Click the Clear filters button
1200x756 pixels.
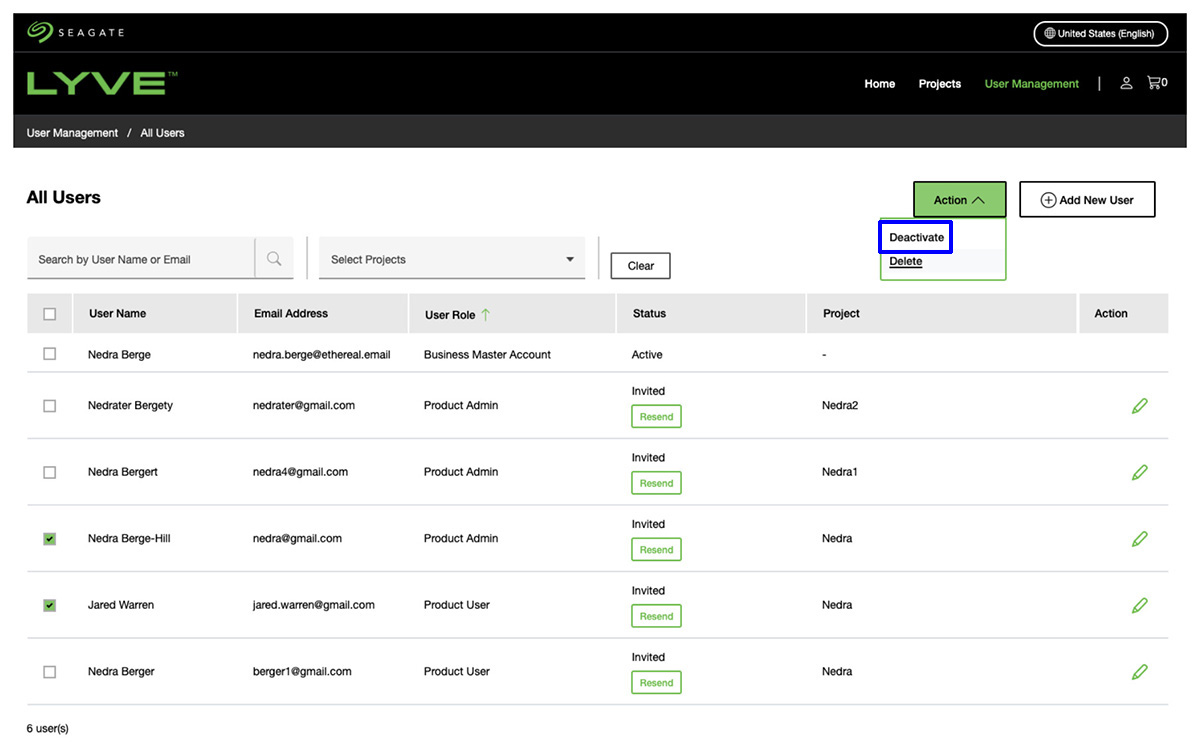[641, 266]
